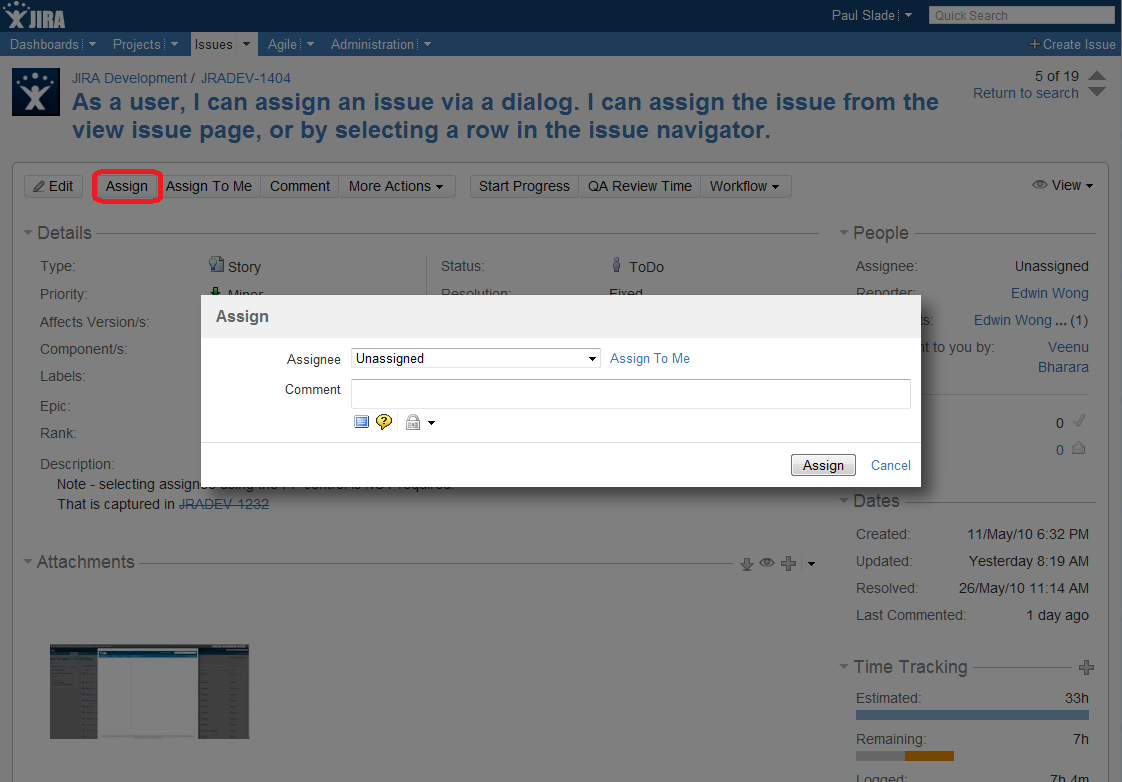
Task: Open the Assignee select box
Action: (475, 358)
